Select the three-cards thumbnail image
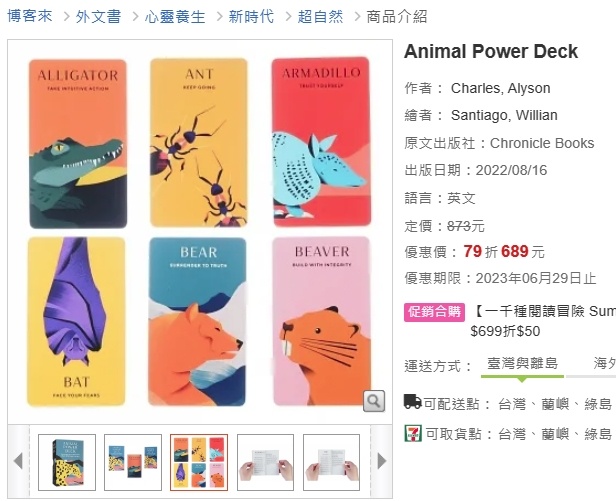The width and height of the screenshot is (616, 501). [133, 462]
